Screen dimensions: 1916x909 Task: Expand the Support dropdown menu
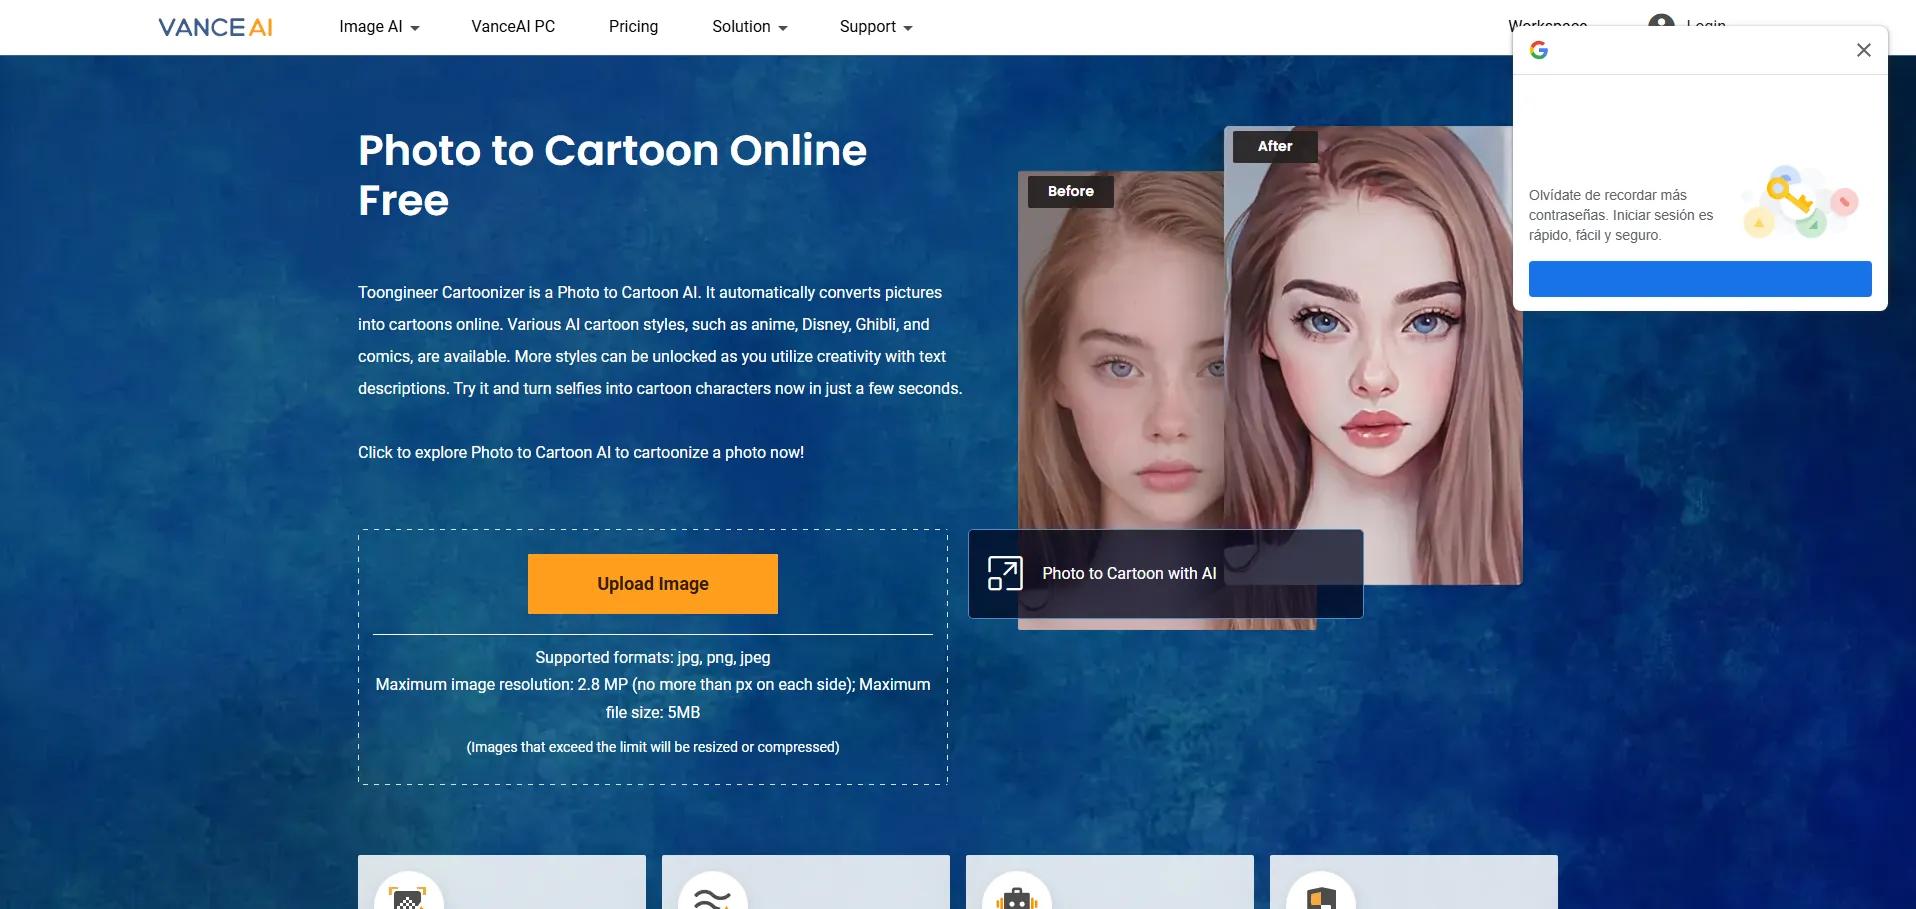tap(875, 27)
